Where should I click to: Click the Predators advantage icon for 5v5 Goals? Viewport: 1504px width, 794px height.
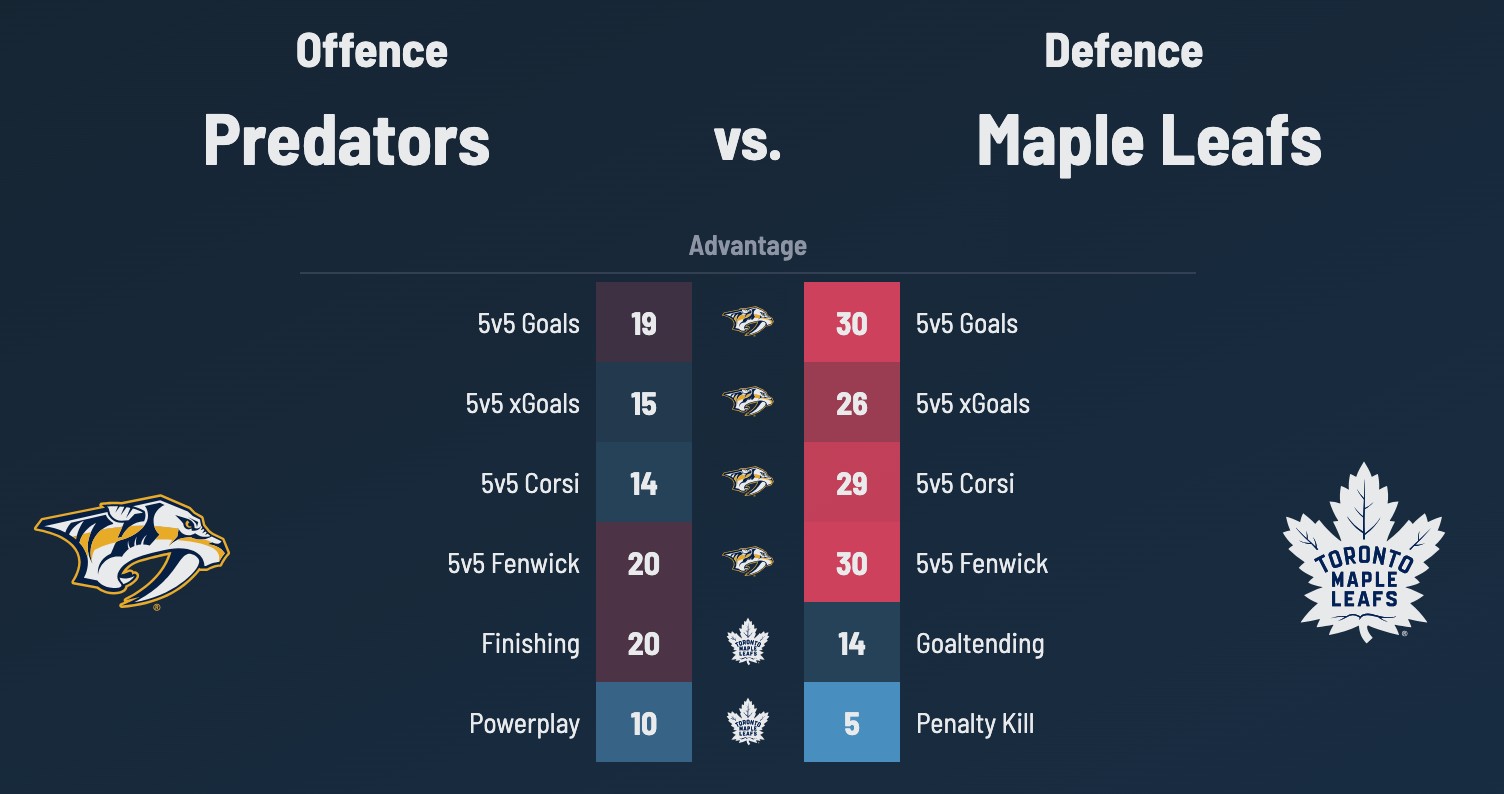pyautogui.click(x=748, y=322)
